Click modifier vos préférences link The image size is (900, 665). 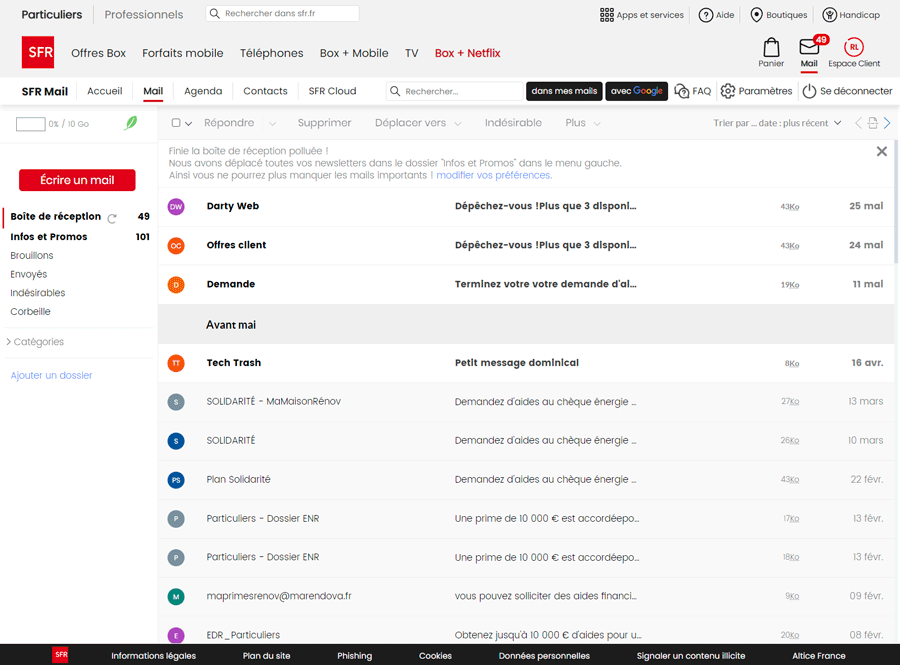click(494, 176)
